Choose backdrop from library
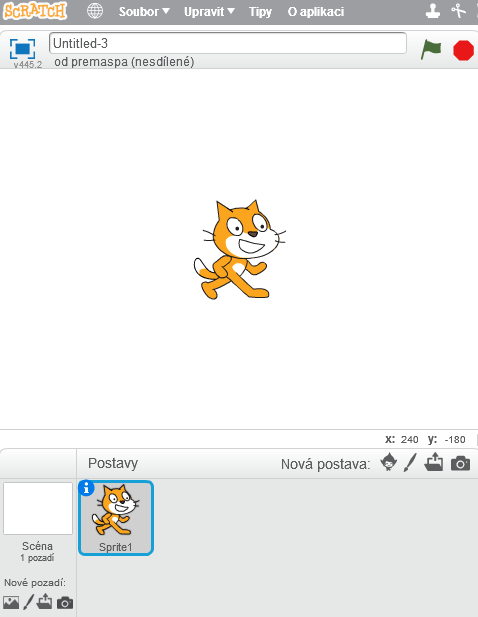The width and height of the screenshot is (478, 617). pos(11,602)
